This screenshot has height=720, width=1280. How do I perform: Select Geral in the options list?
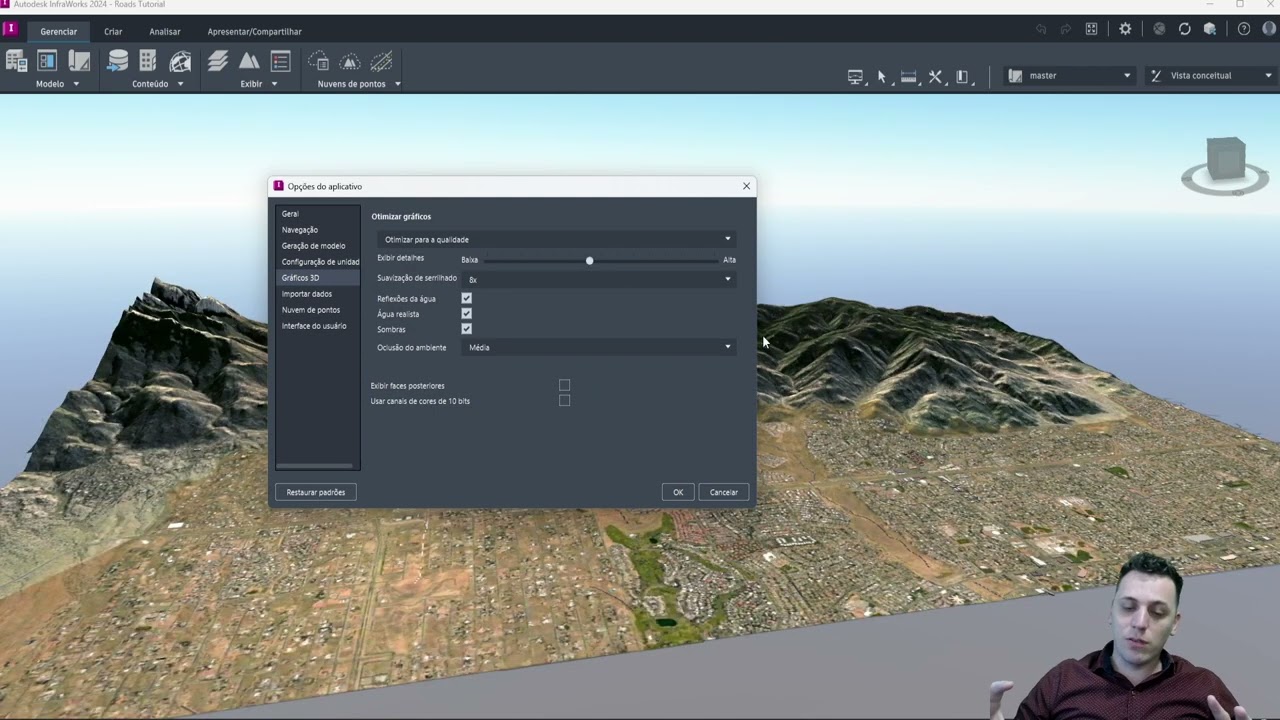[x=317, y=214]
